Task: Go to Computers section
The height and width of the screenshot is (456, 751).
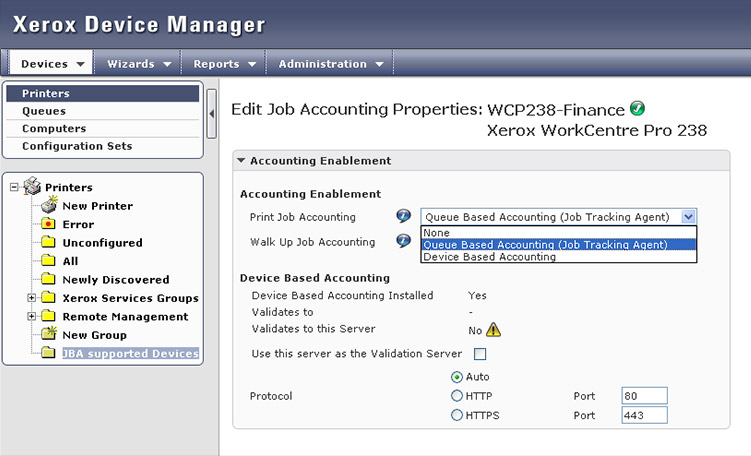Action: (102, 129)
